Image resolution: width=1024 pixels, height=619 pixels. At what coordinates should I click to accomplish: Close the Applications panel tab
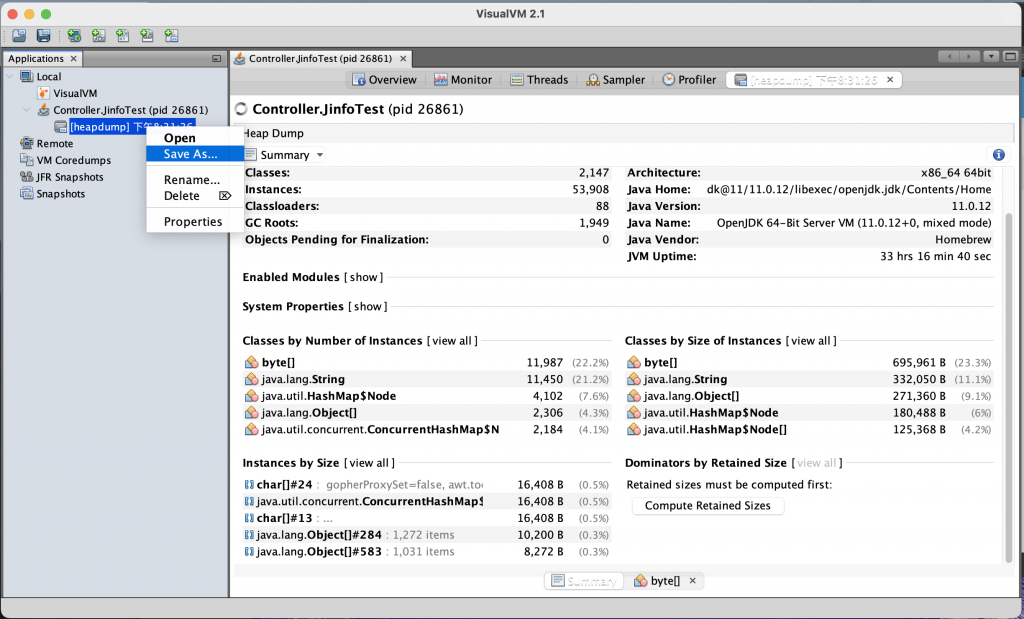pyautogui.click(x=74, y=59)
